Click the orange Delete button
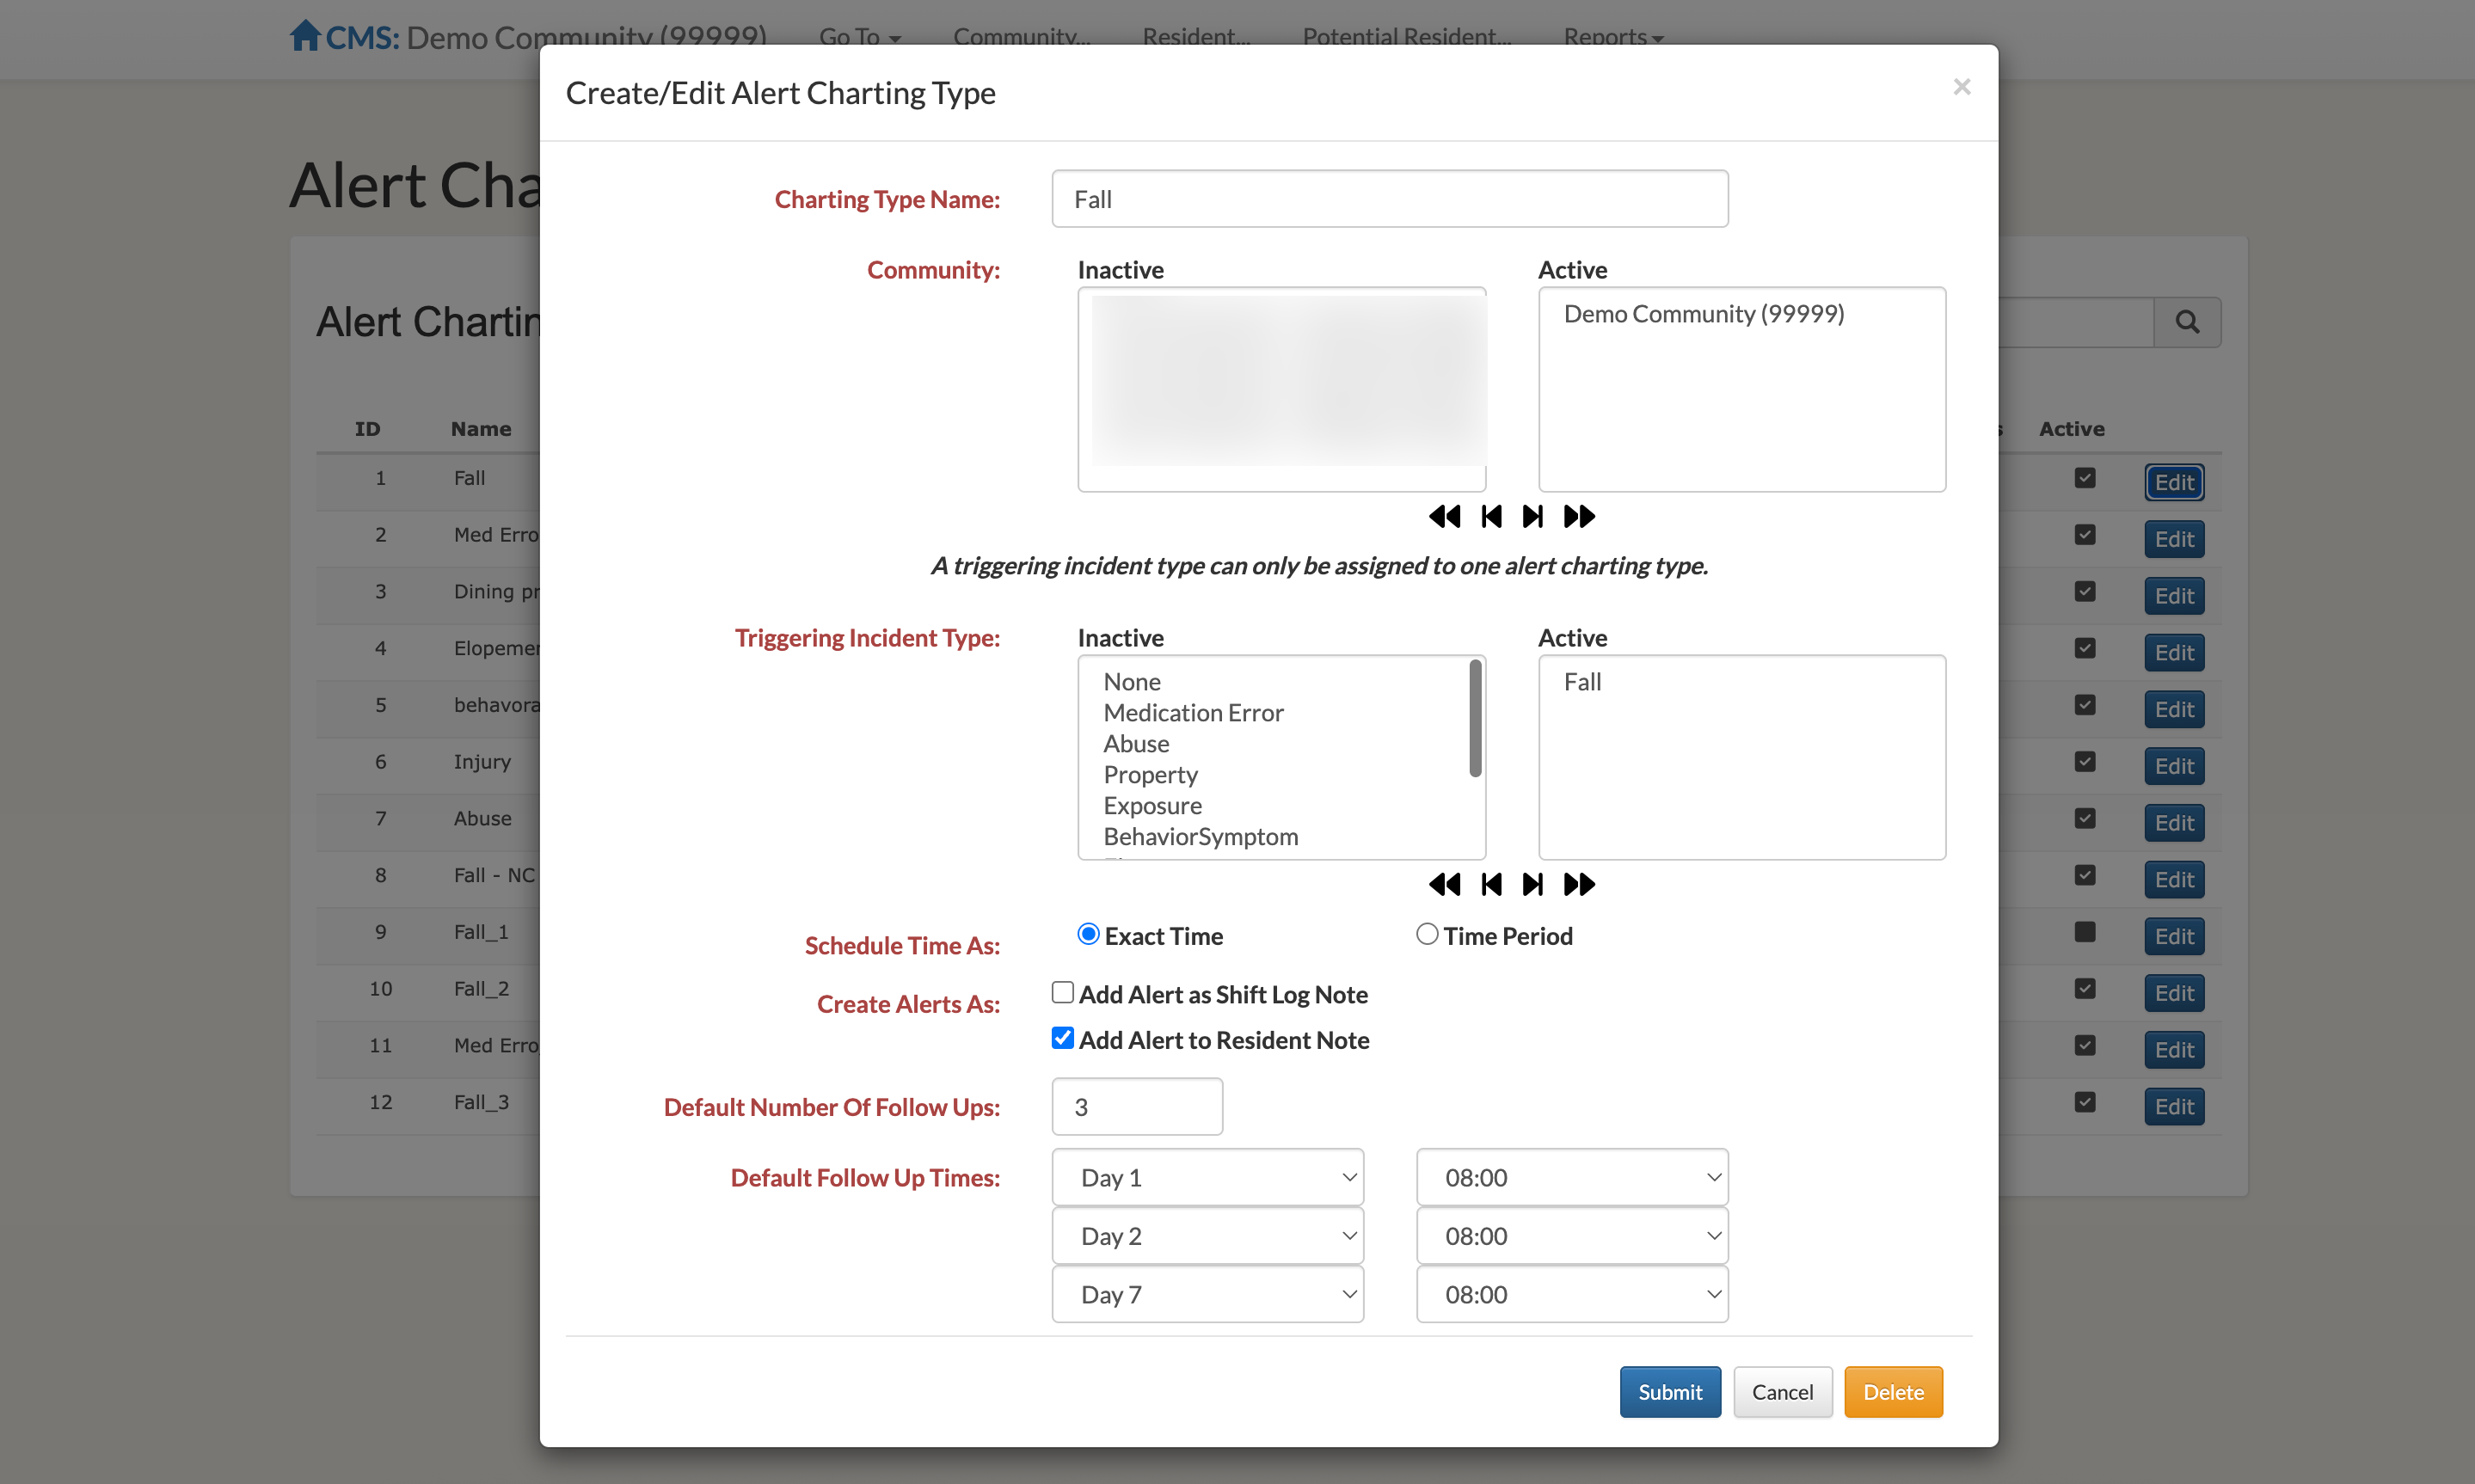The height and width of the screenshot is (1484, 2475). 1892,1392
